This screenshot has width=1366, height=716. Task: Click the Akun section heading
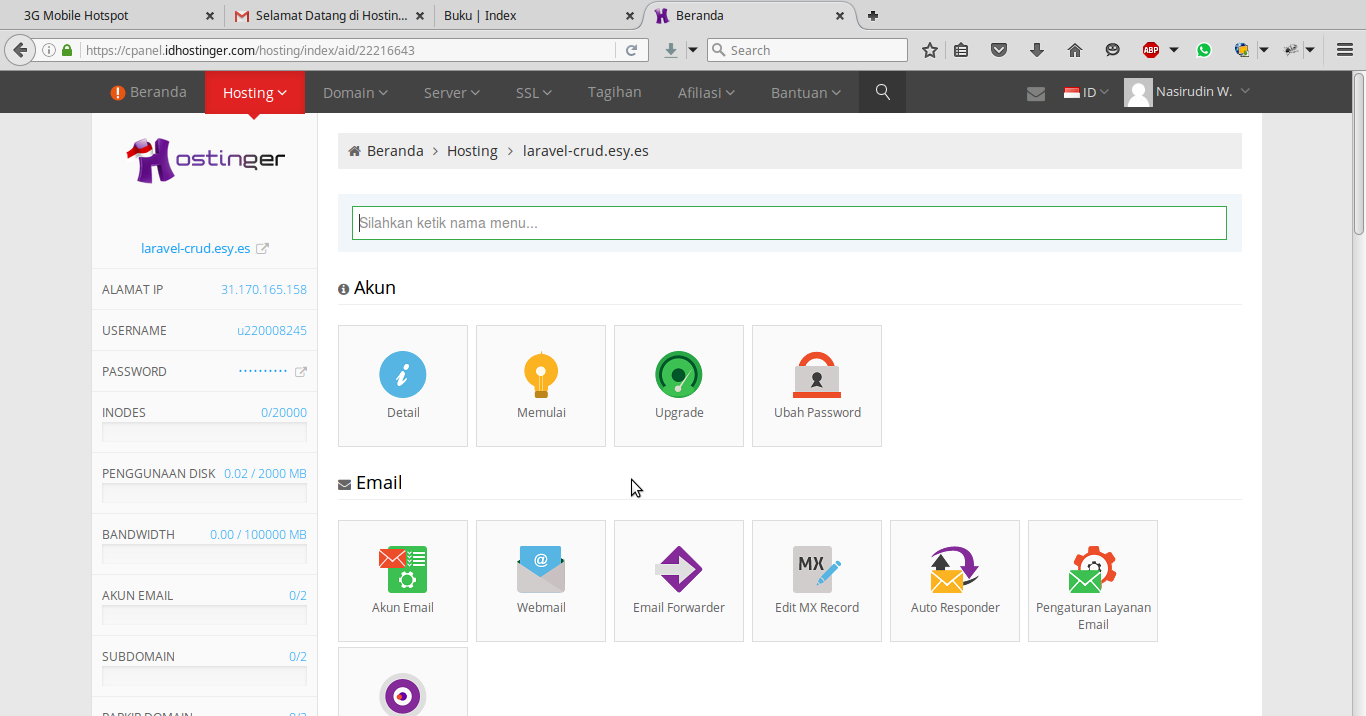(x=375, y=288)
